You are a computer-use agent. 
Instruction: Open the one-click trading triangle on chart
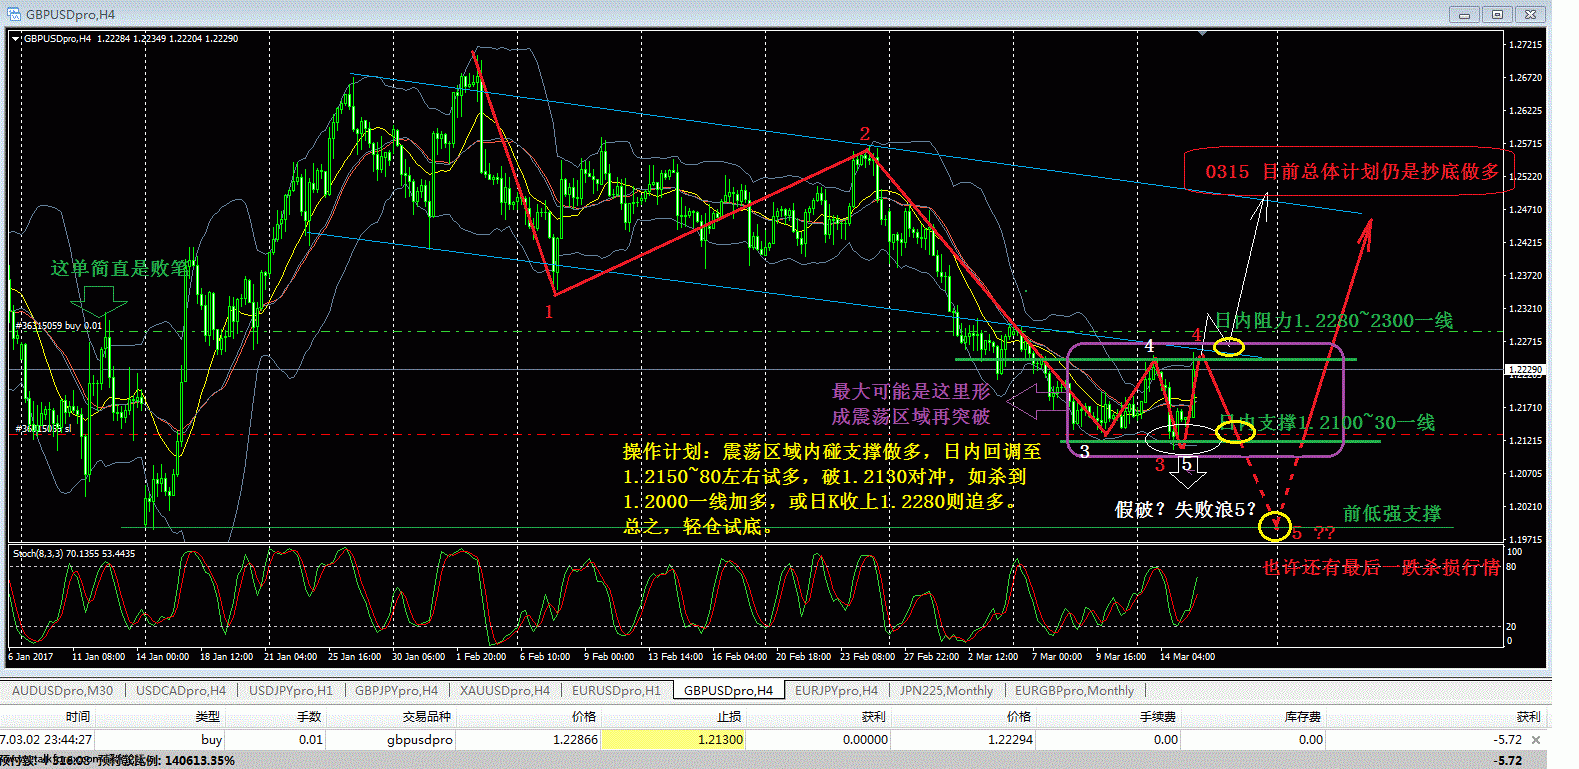point(16,39)
